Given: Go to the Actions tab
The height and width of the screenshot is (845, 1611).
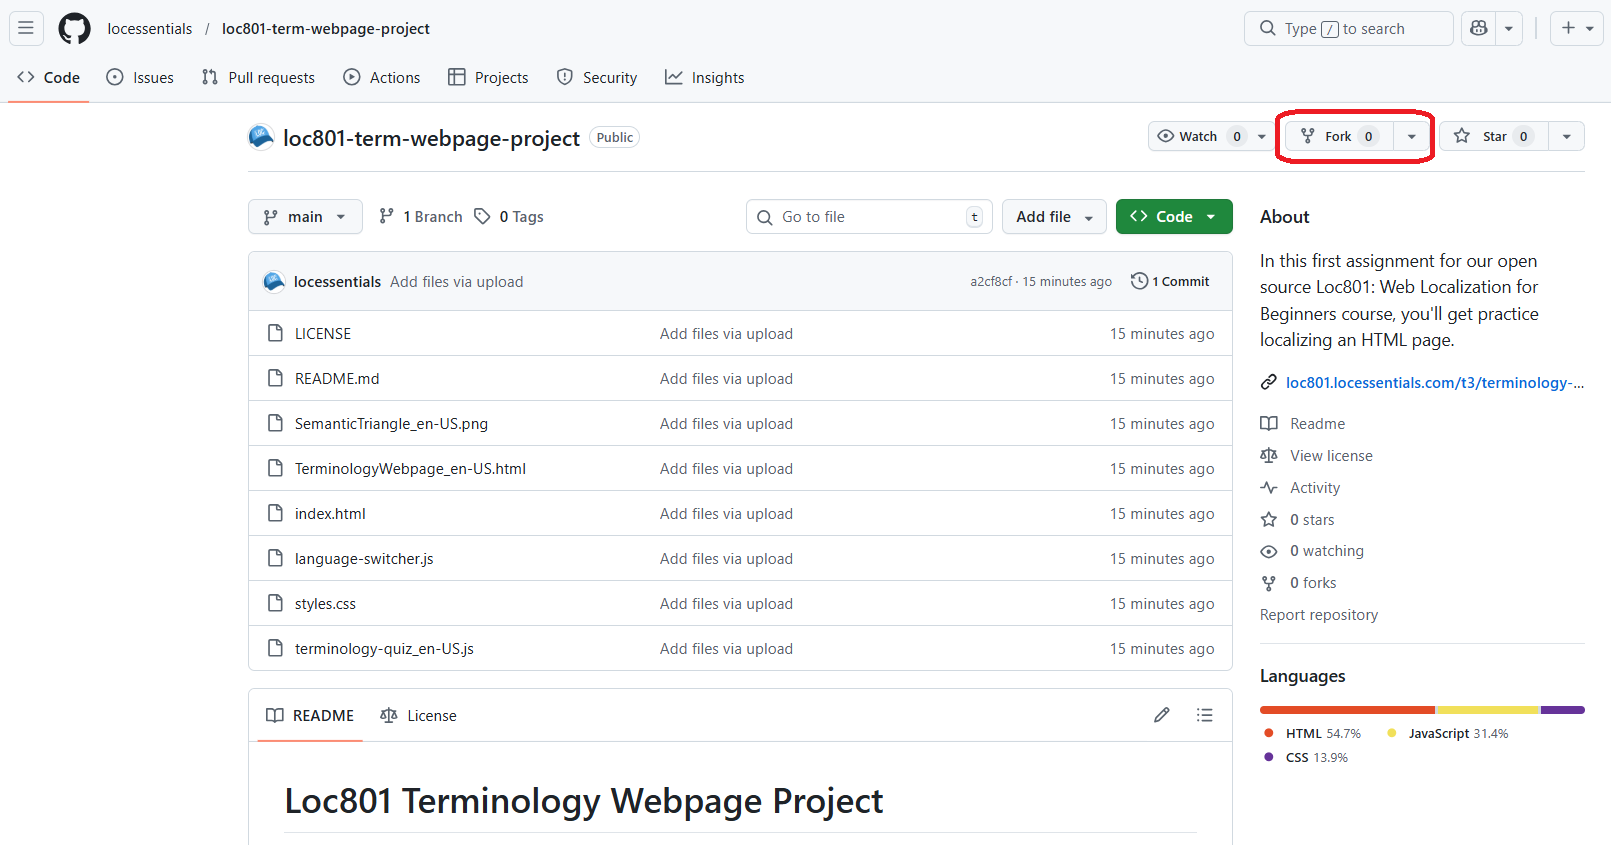Looking at the screenshot, I should click(381, 77).
